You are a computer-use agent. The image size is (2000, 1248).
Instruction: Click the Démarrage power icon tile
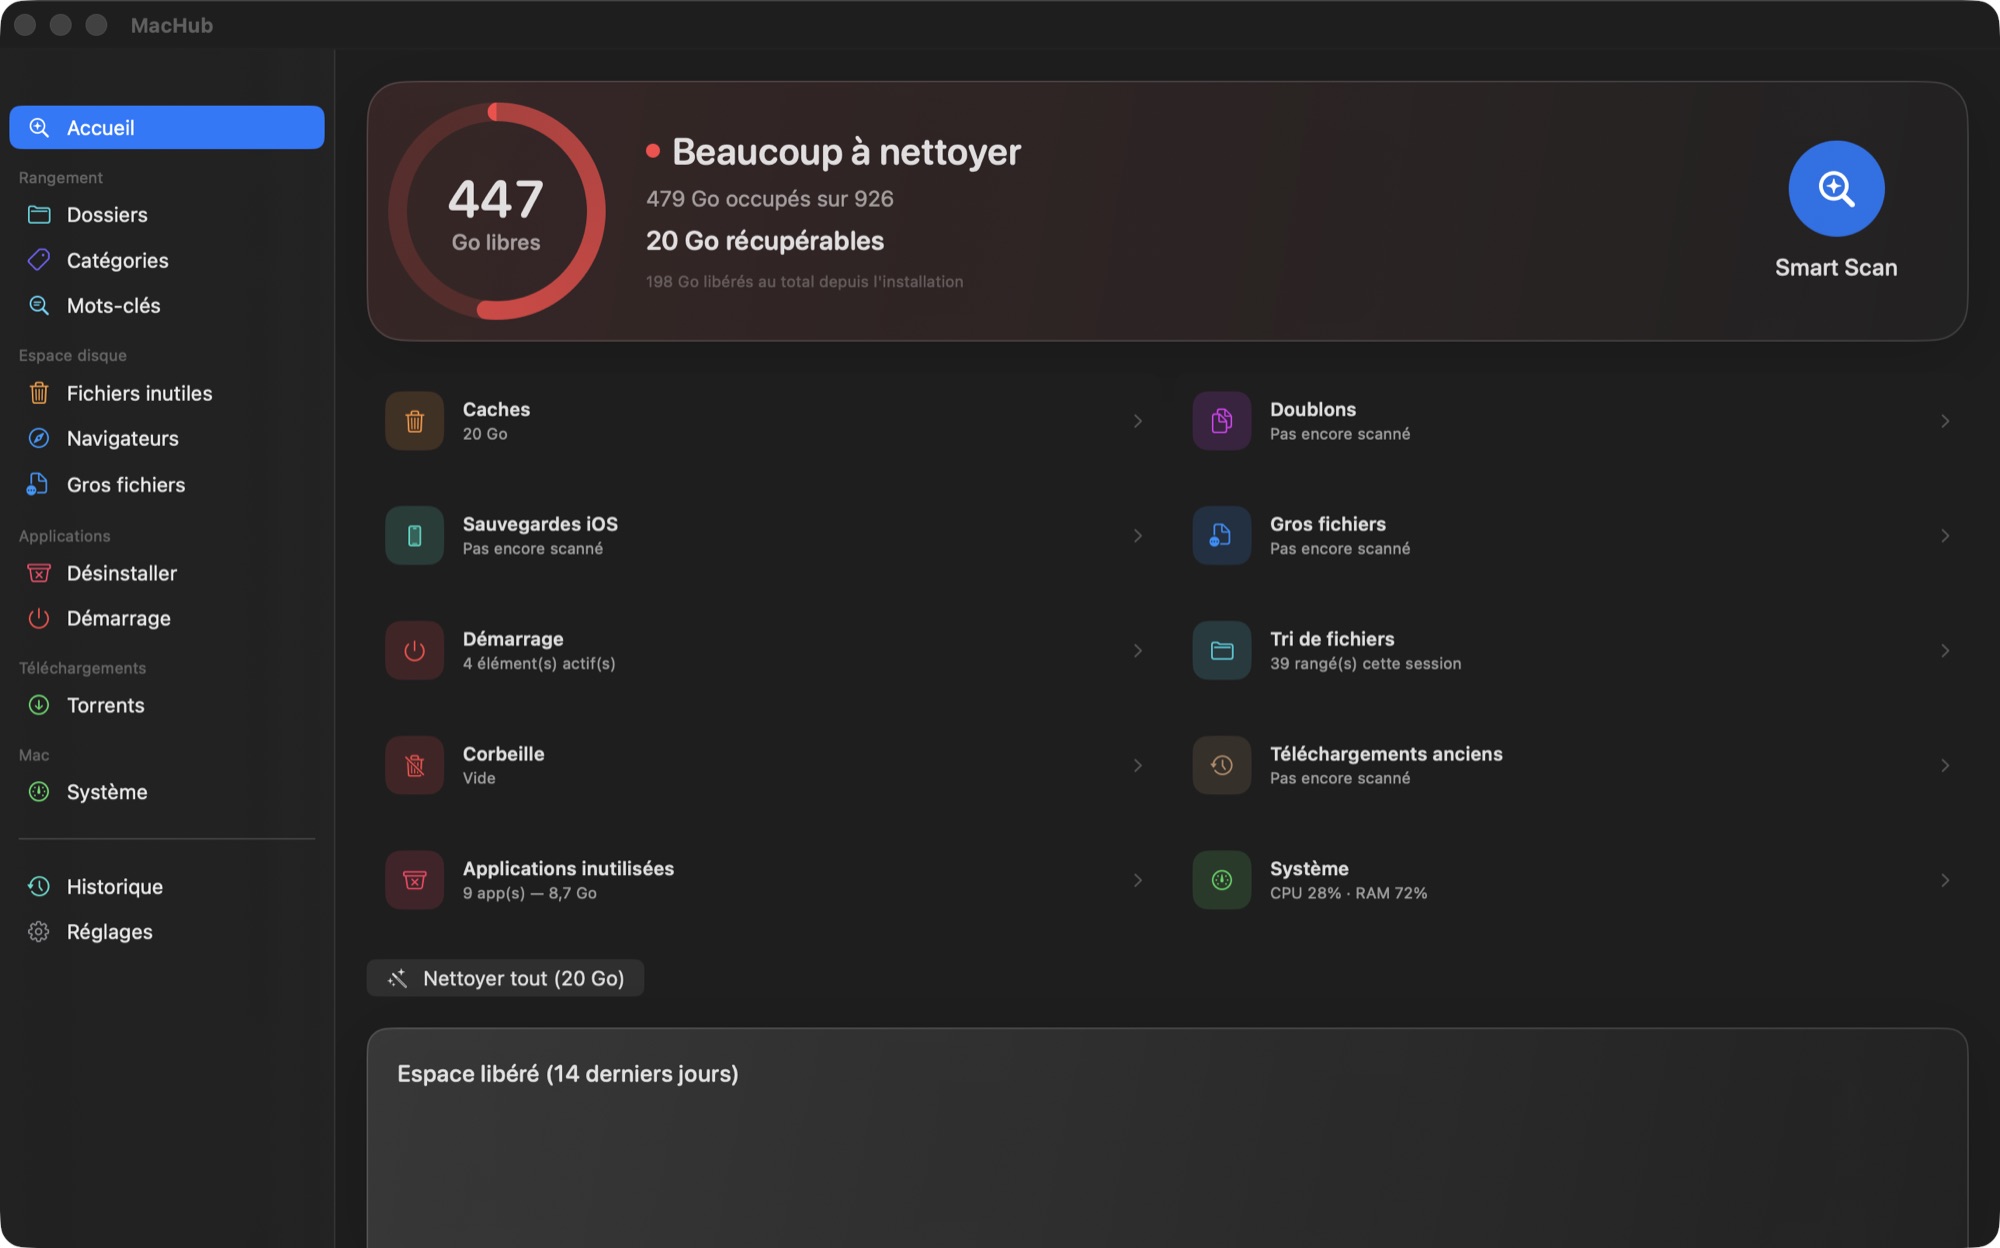point(414,651)
